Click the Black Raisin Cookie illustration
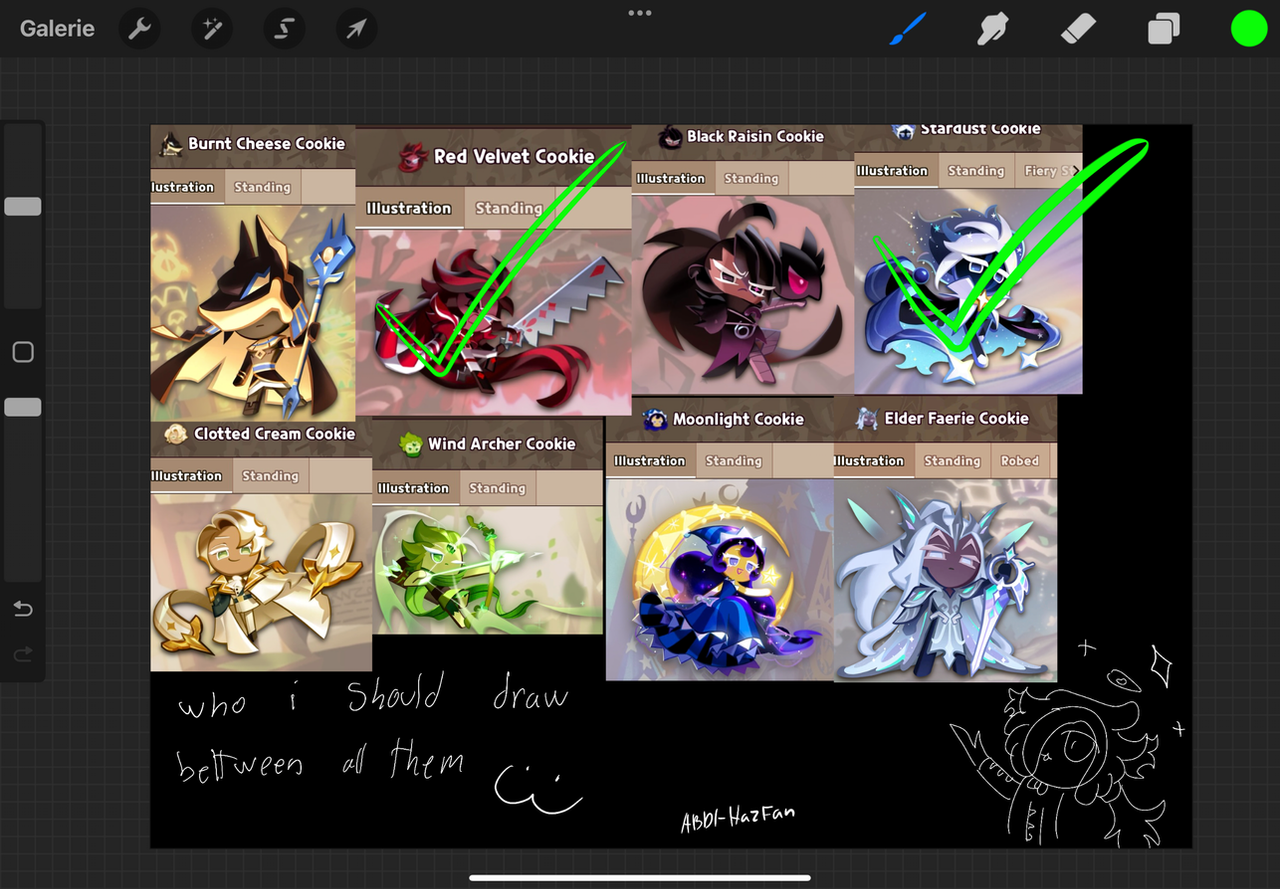This screenshot has width=1280, height=889. tap(743, 294)
